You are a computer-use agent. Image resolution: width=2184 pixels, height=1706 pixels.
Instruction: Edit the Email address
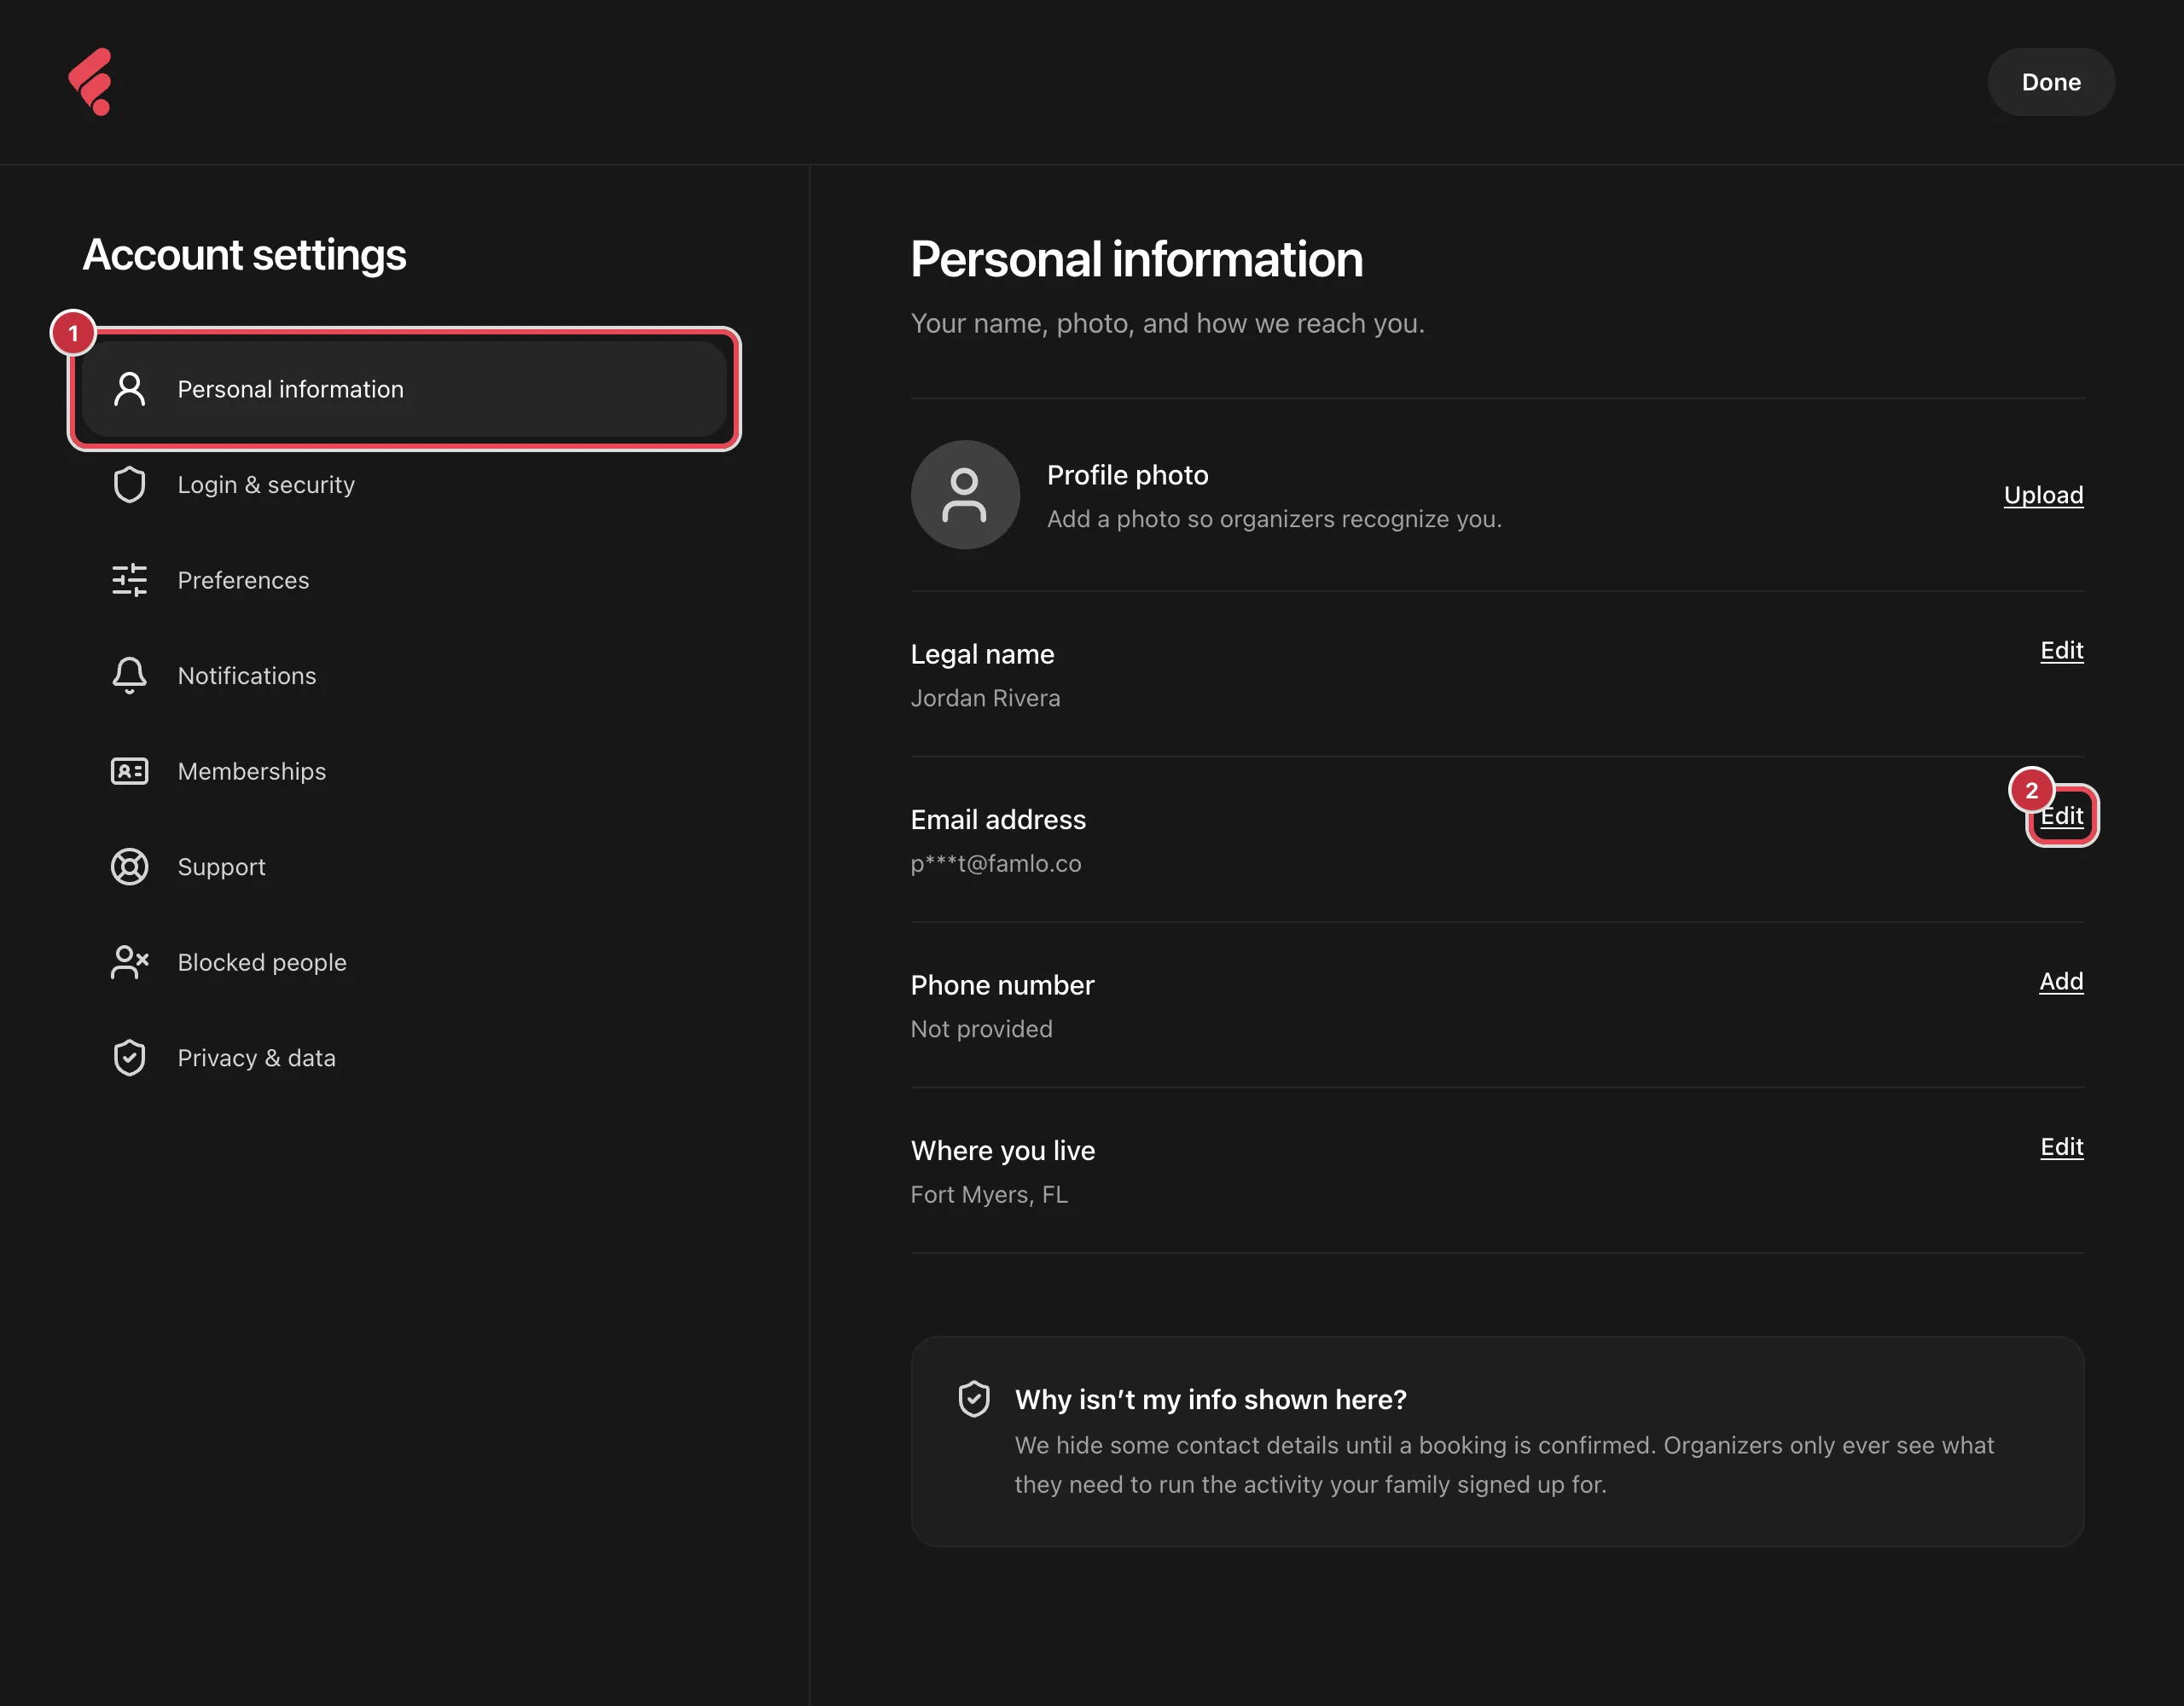coord(2061,816)
